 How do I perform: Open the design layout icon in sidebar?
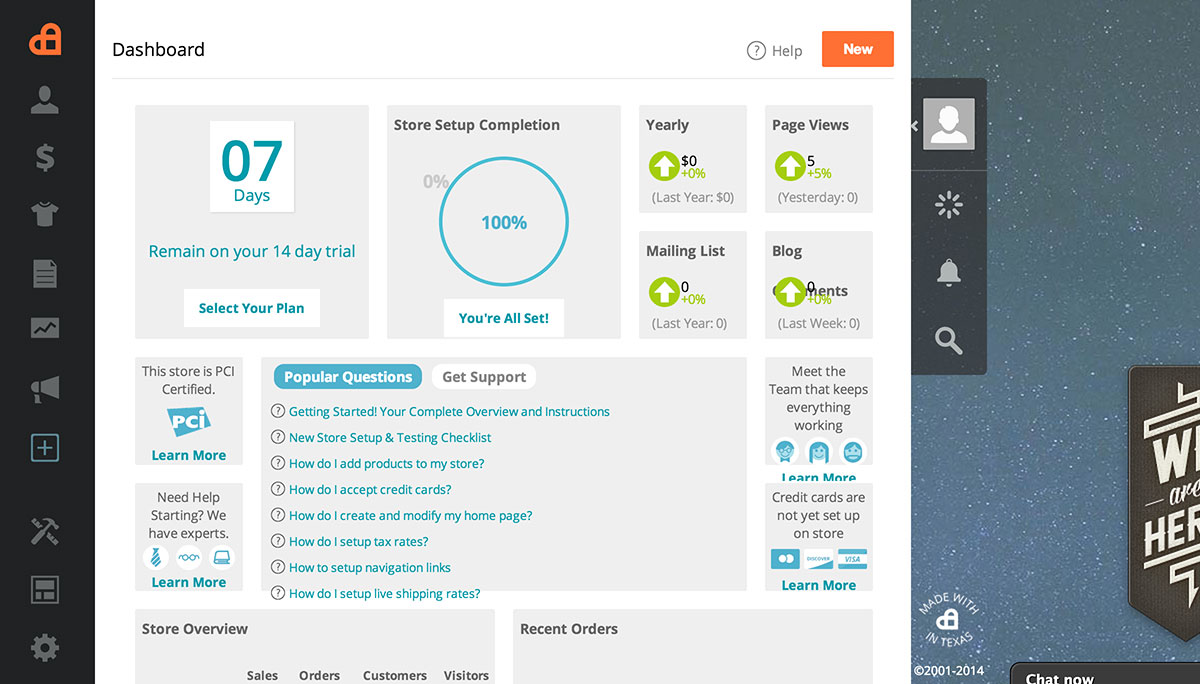tap(45, 590)
